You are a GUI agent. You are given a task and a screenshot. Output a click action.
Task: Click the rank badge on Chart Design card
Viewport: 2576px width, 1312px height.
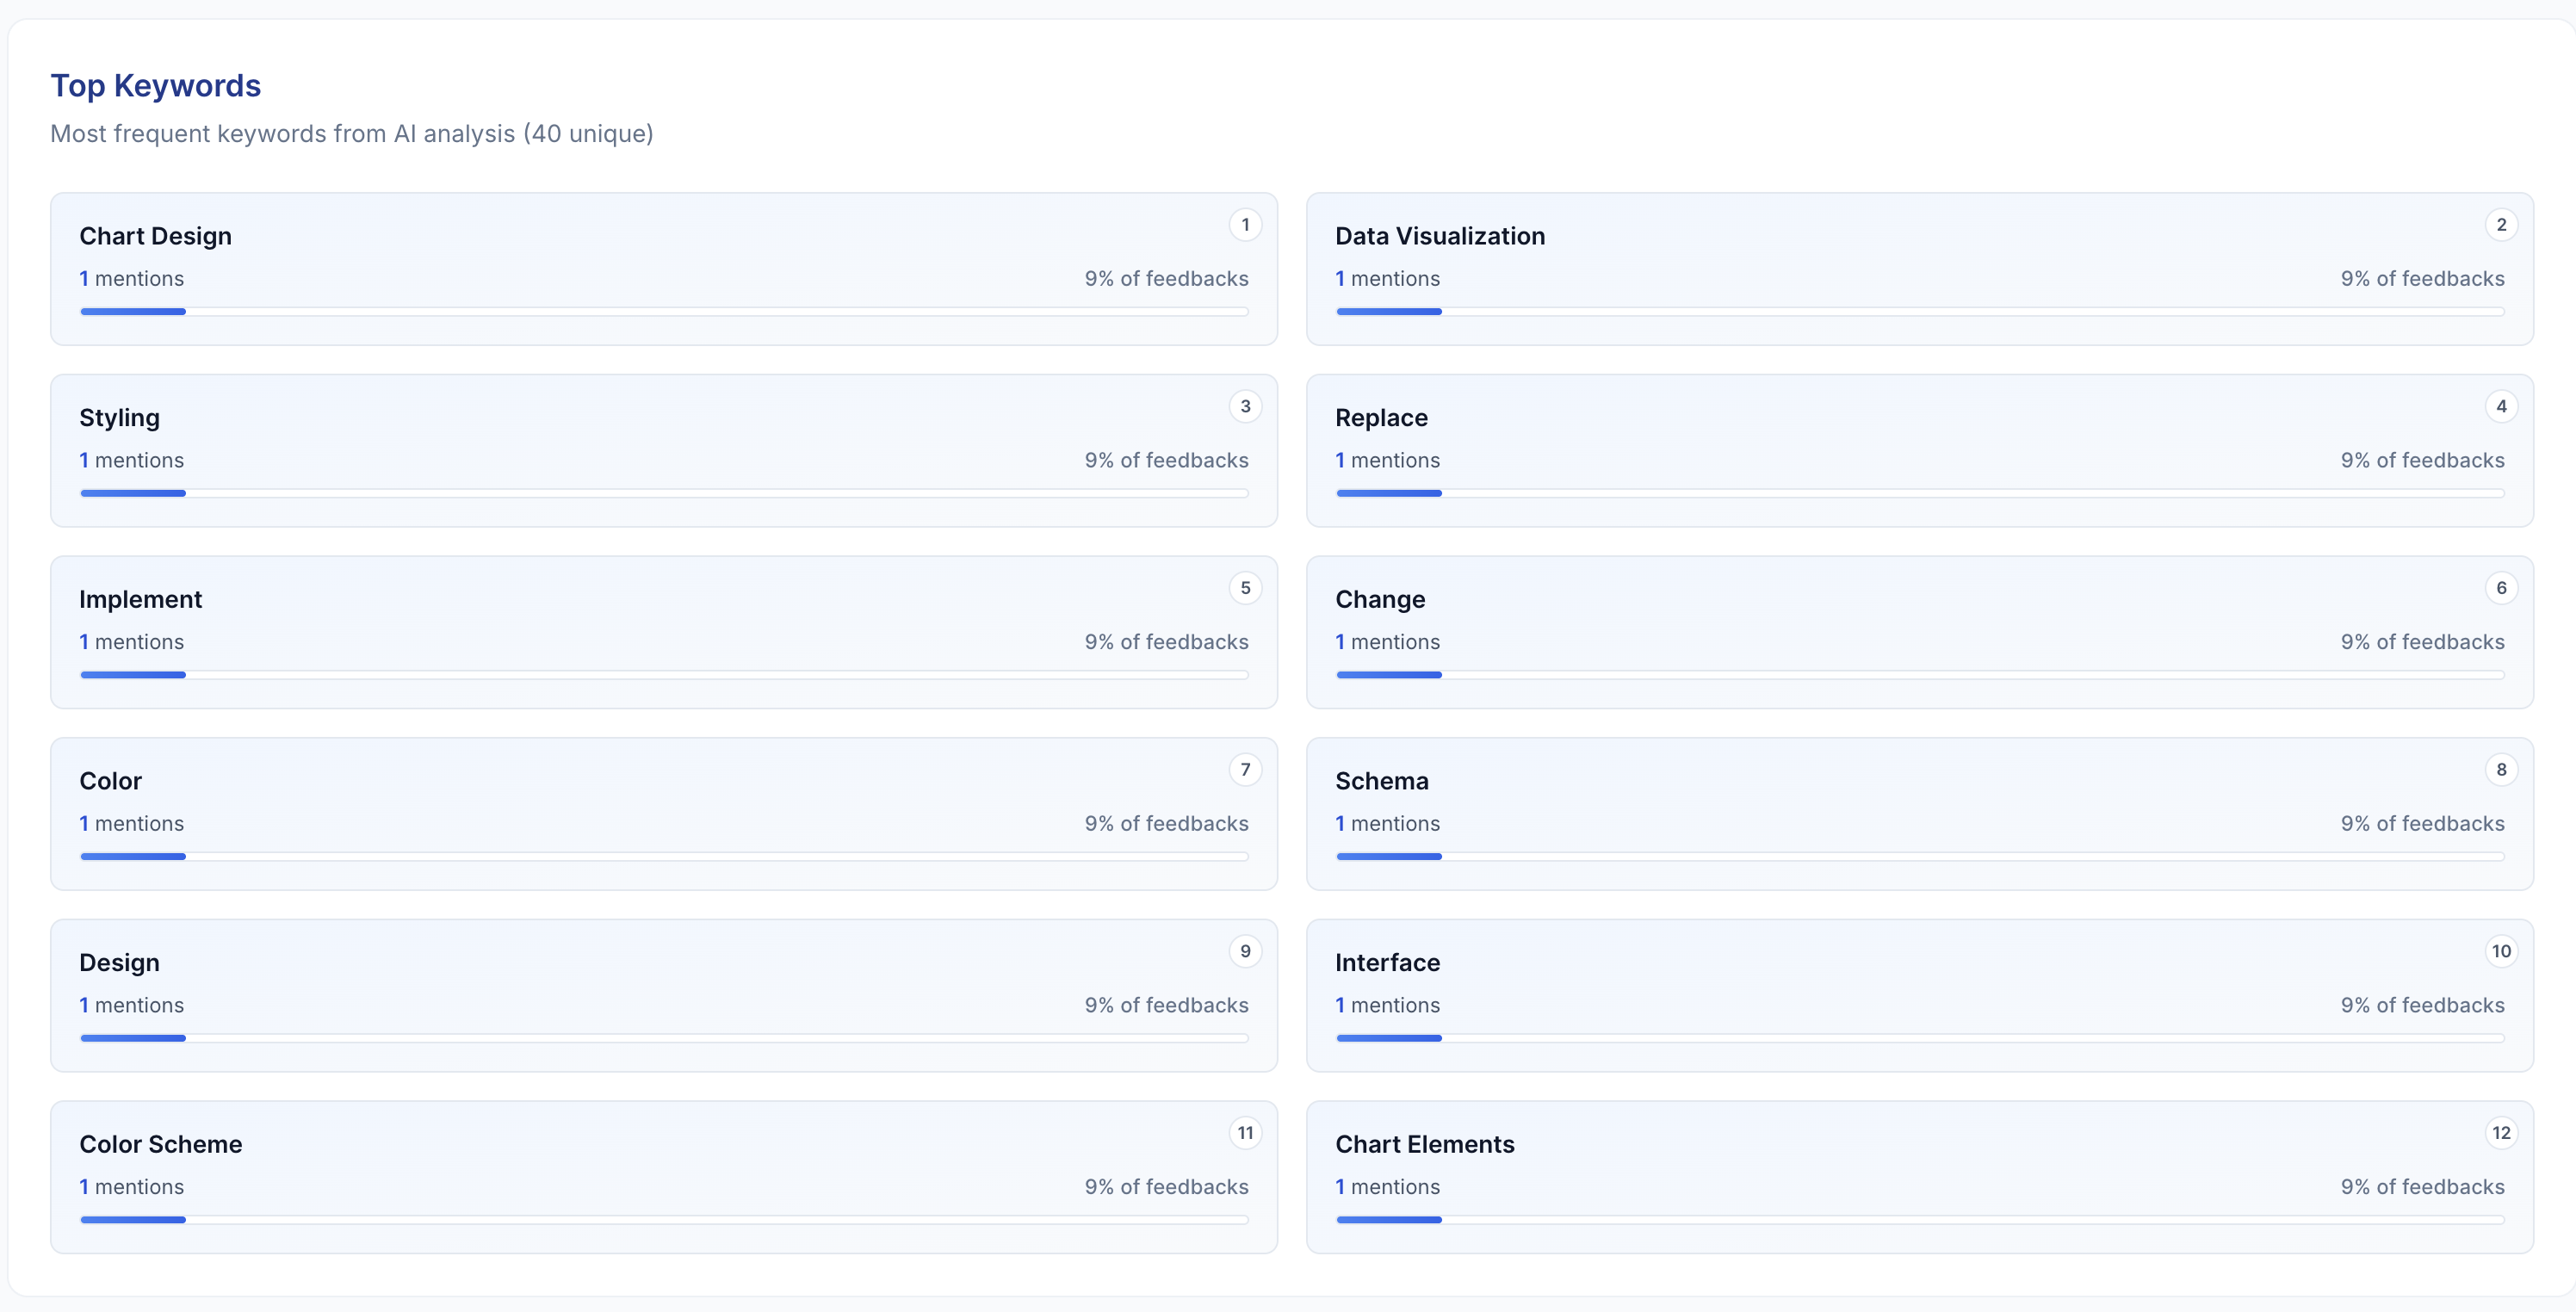coord(1245,224)
